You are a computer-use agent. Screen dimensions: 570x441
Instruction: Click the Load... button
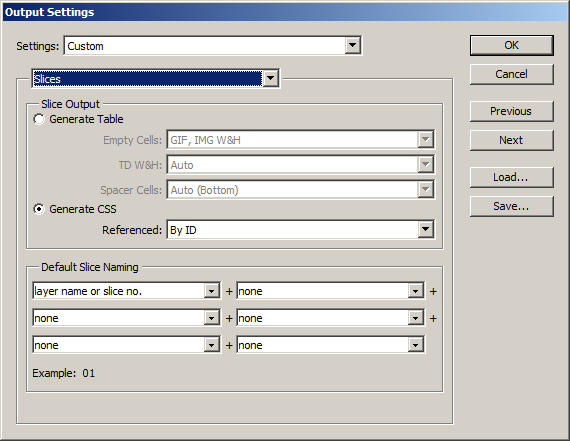(x=511, y=177)
